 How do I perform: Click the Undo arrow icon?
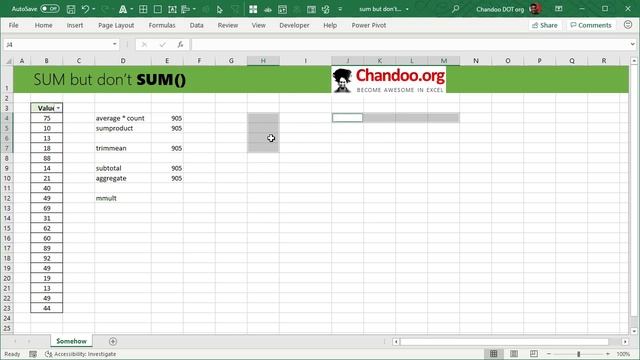point(85,9)
